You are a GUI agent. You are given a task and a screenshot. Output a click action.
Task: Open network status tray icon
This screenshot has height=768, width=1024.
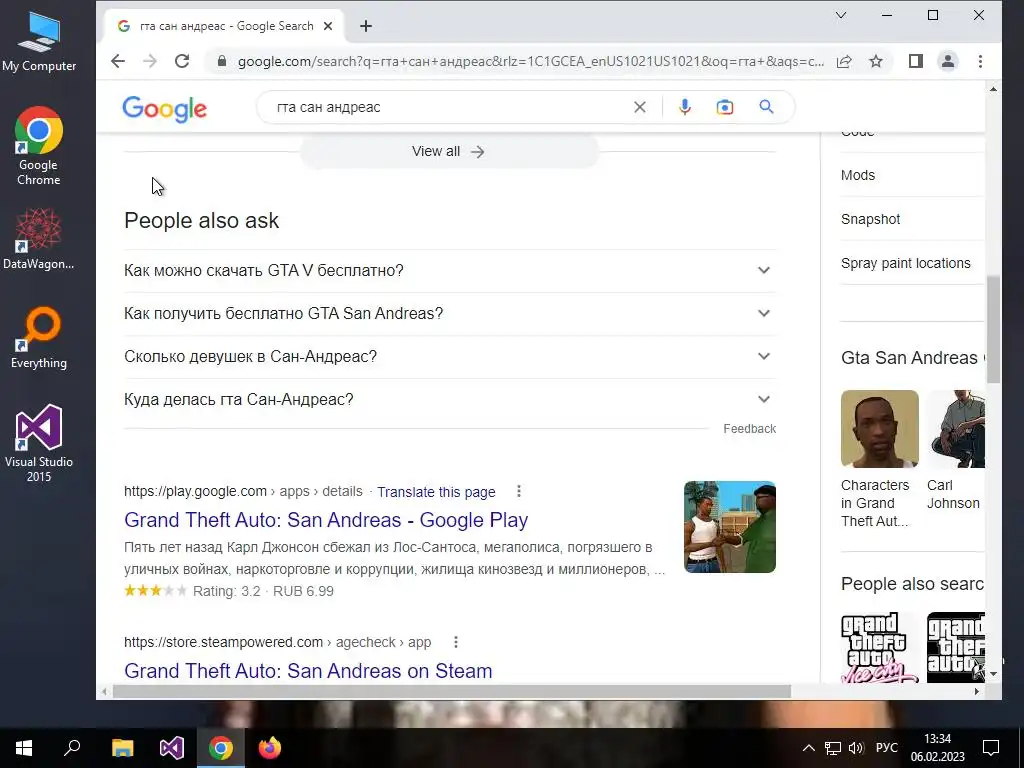point(833,748)
